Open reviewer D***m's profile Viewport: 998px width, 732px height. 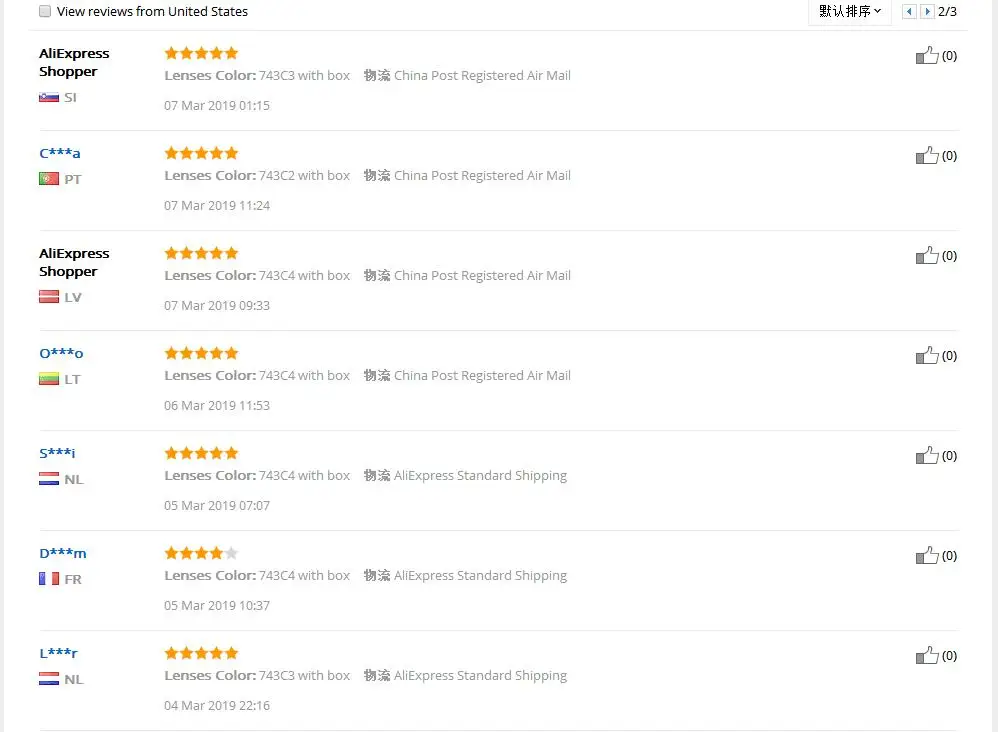(63, 553)
